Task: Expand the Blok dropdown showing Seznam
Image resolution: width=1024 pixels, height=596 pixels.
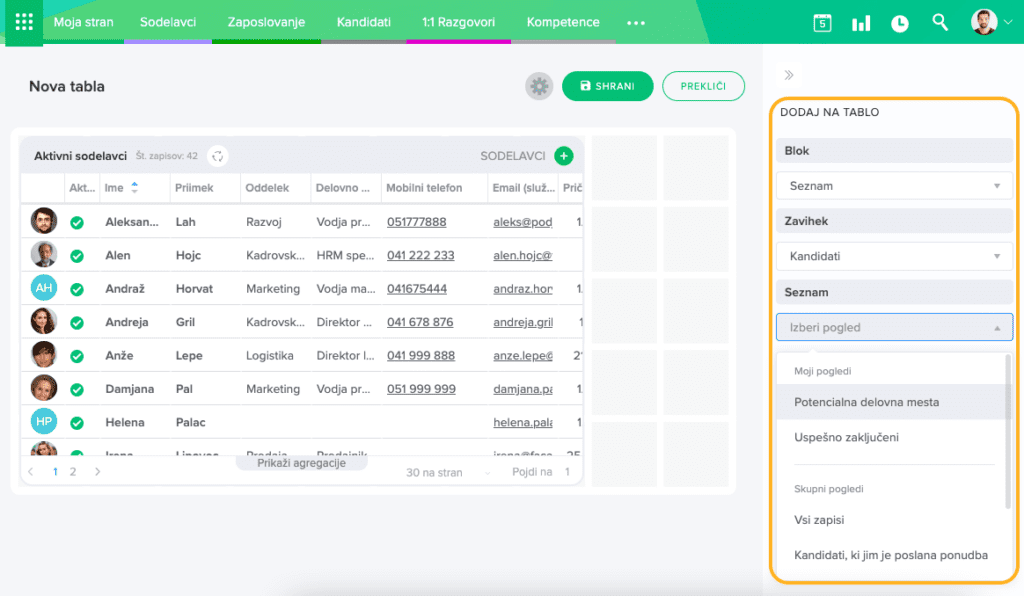Action: [894, 186]
